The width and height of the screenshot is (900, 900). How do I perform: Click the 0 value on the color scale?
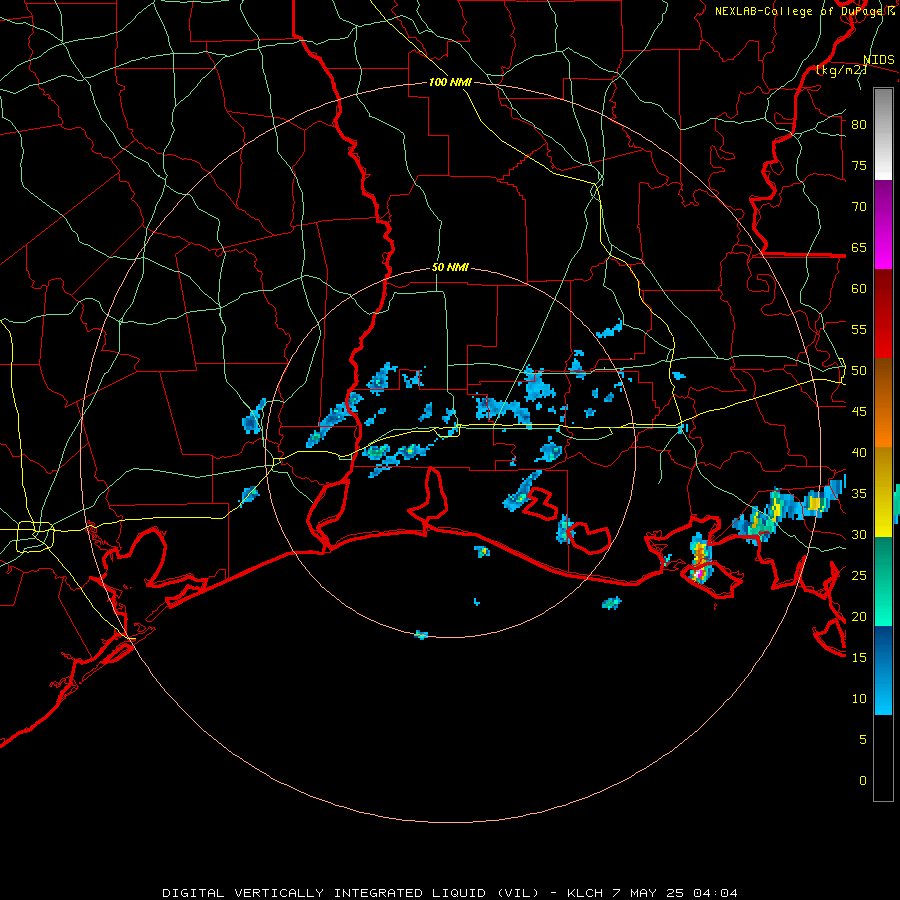click(863, 781)
